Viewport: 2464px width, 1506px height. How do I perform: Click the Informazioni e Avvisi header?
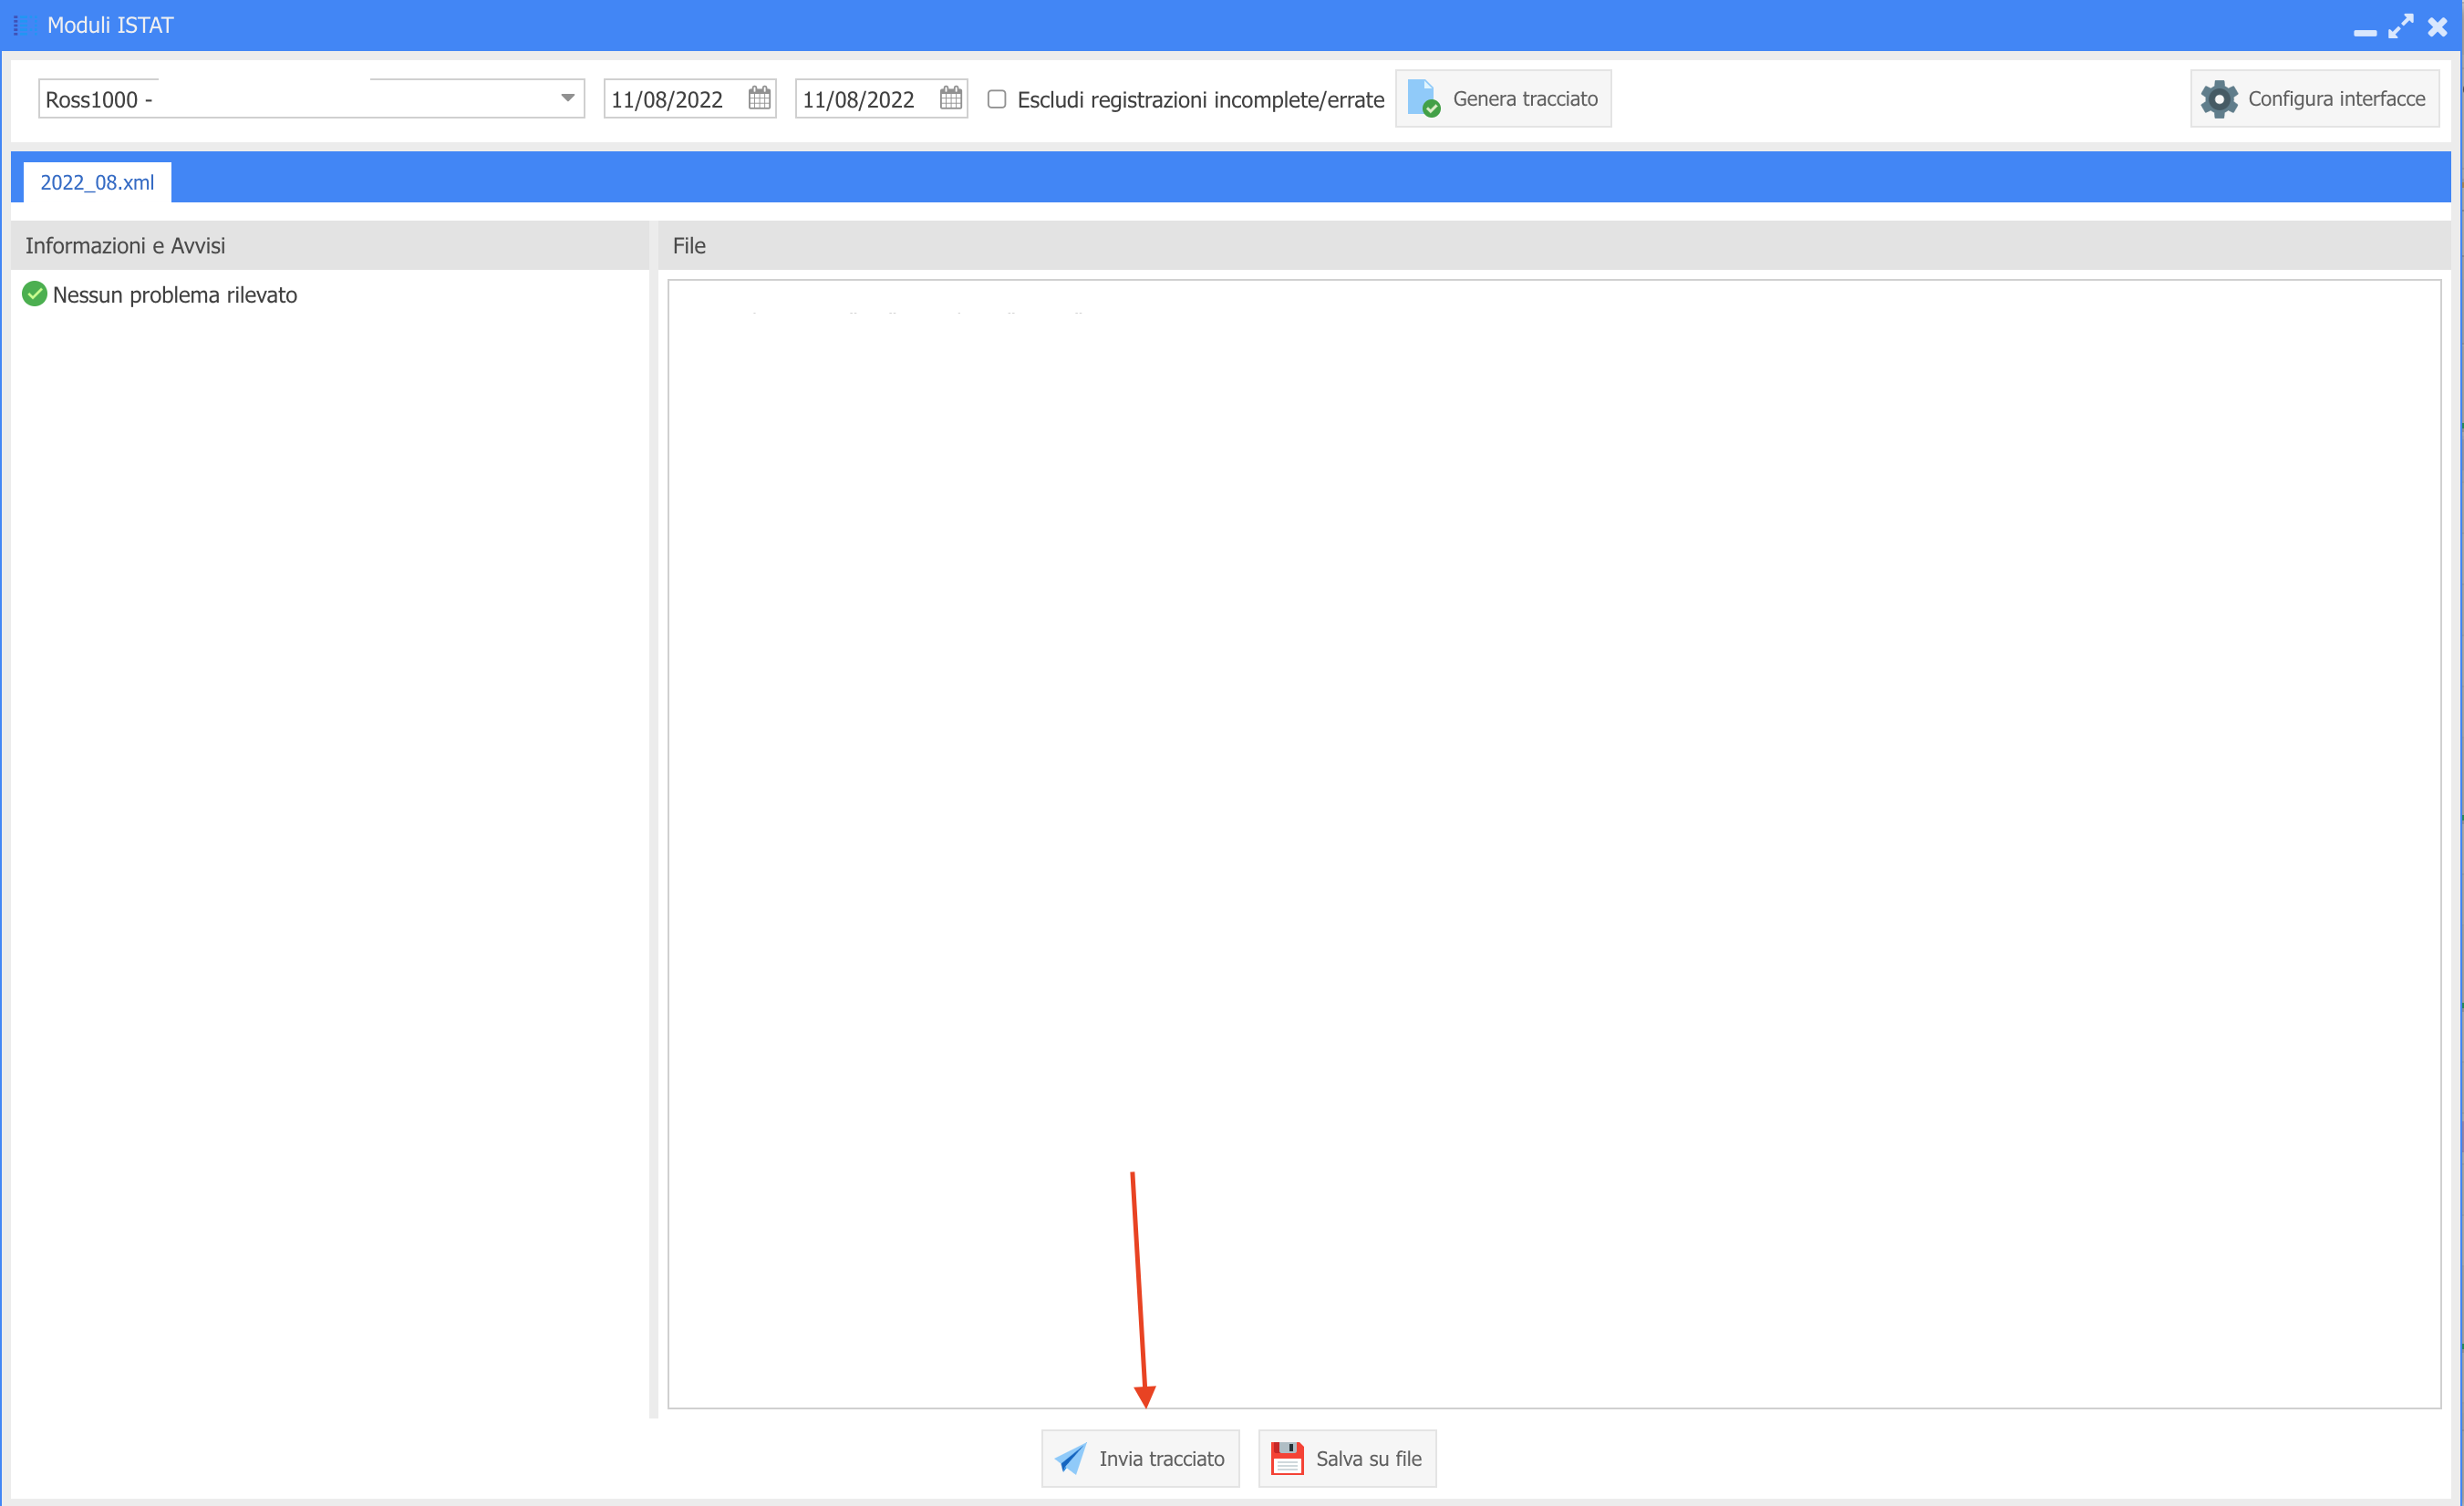[330, 245]
